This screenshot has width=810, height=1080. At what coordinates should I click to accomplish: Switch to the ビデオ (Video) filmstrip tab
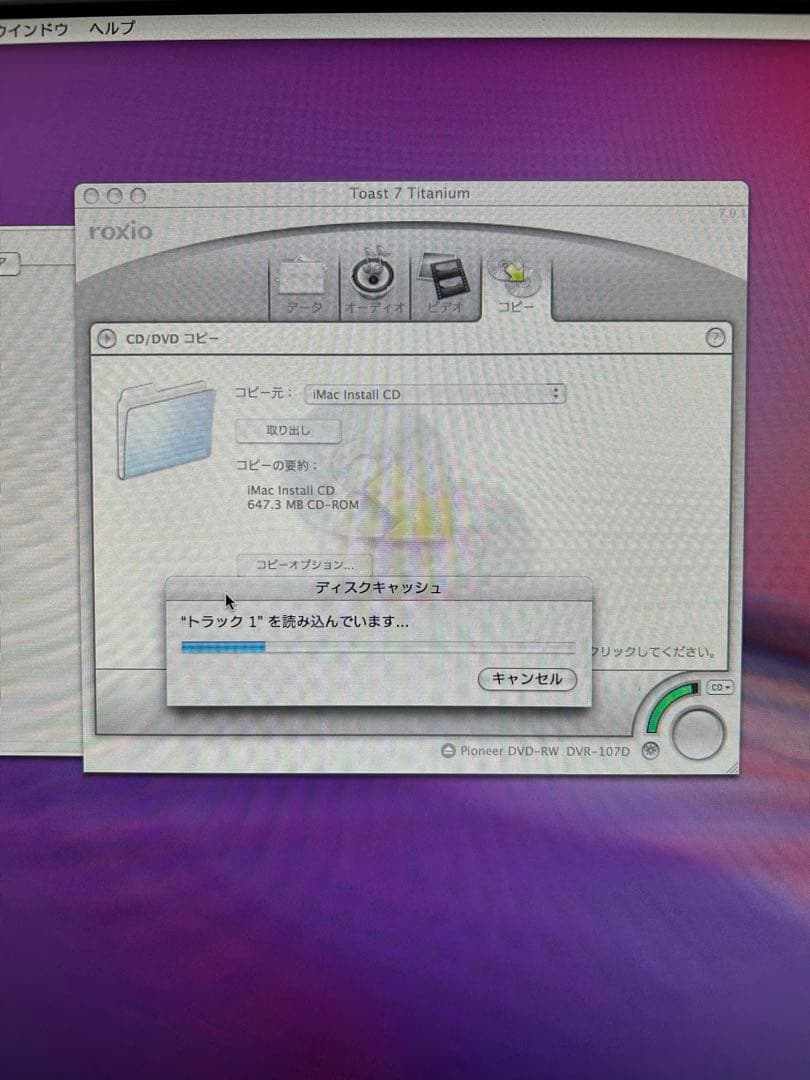coord(444,285)
